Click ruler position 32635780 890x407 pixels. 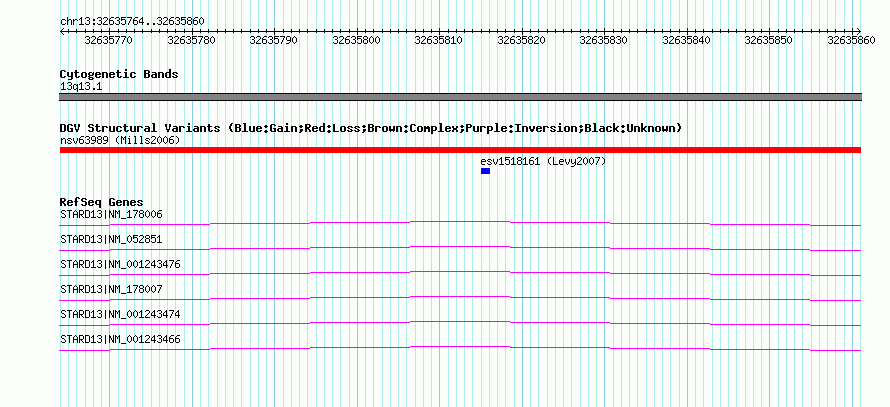(x=191, y=40)
